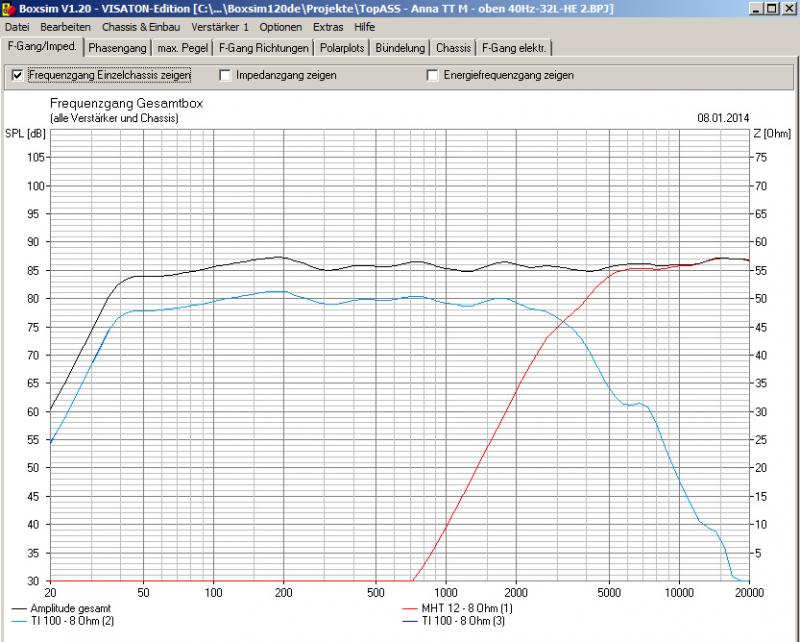Switch to the Phasengang tab
The width and height of the screenshot is (800, 642).
pos(117,48)
